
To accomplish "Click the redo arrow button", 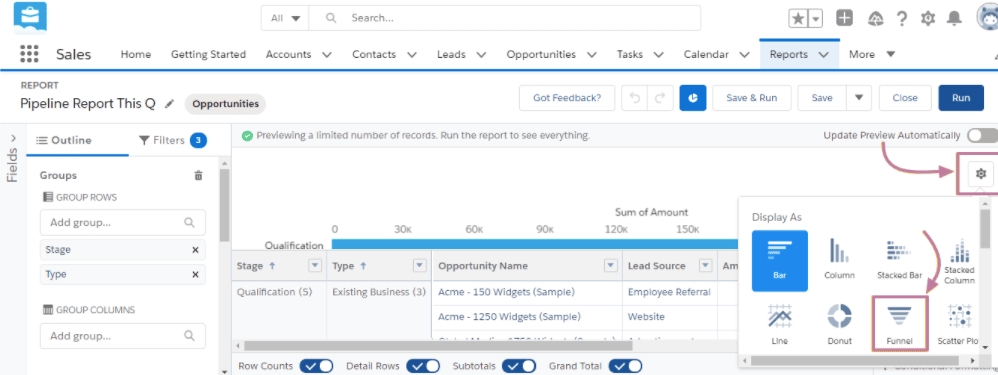I will coord(660,98).
